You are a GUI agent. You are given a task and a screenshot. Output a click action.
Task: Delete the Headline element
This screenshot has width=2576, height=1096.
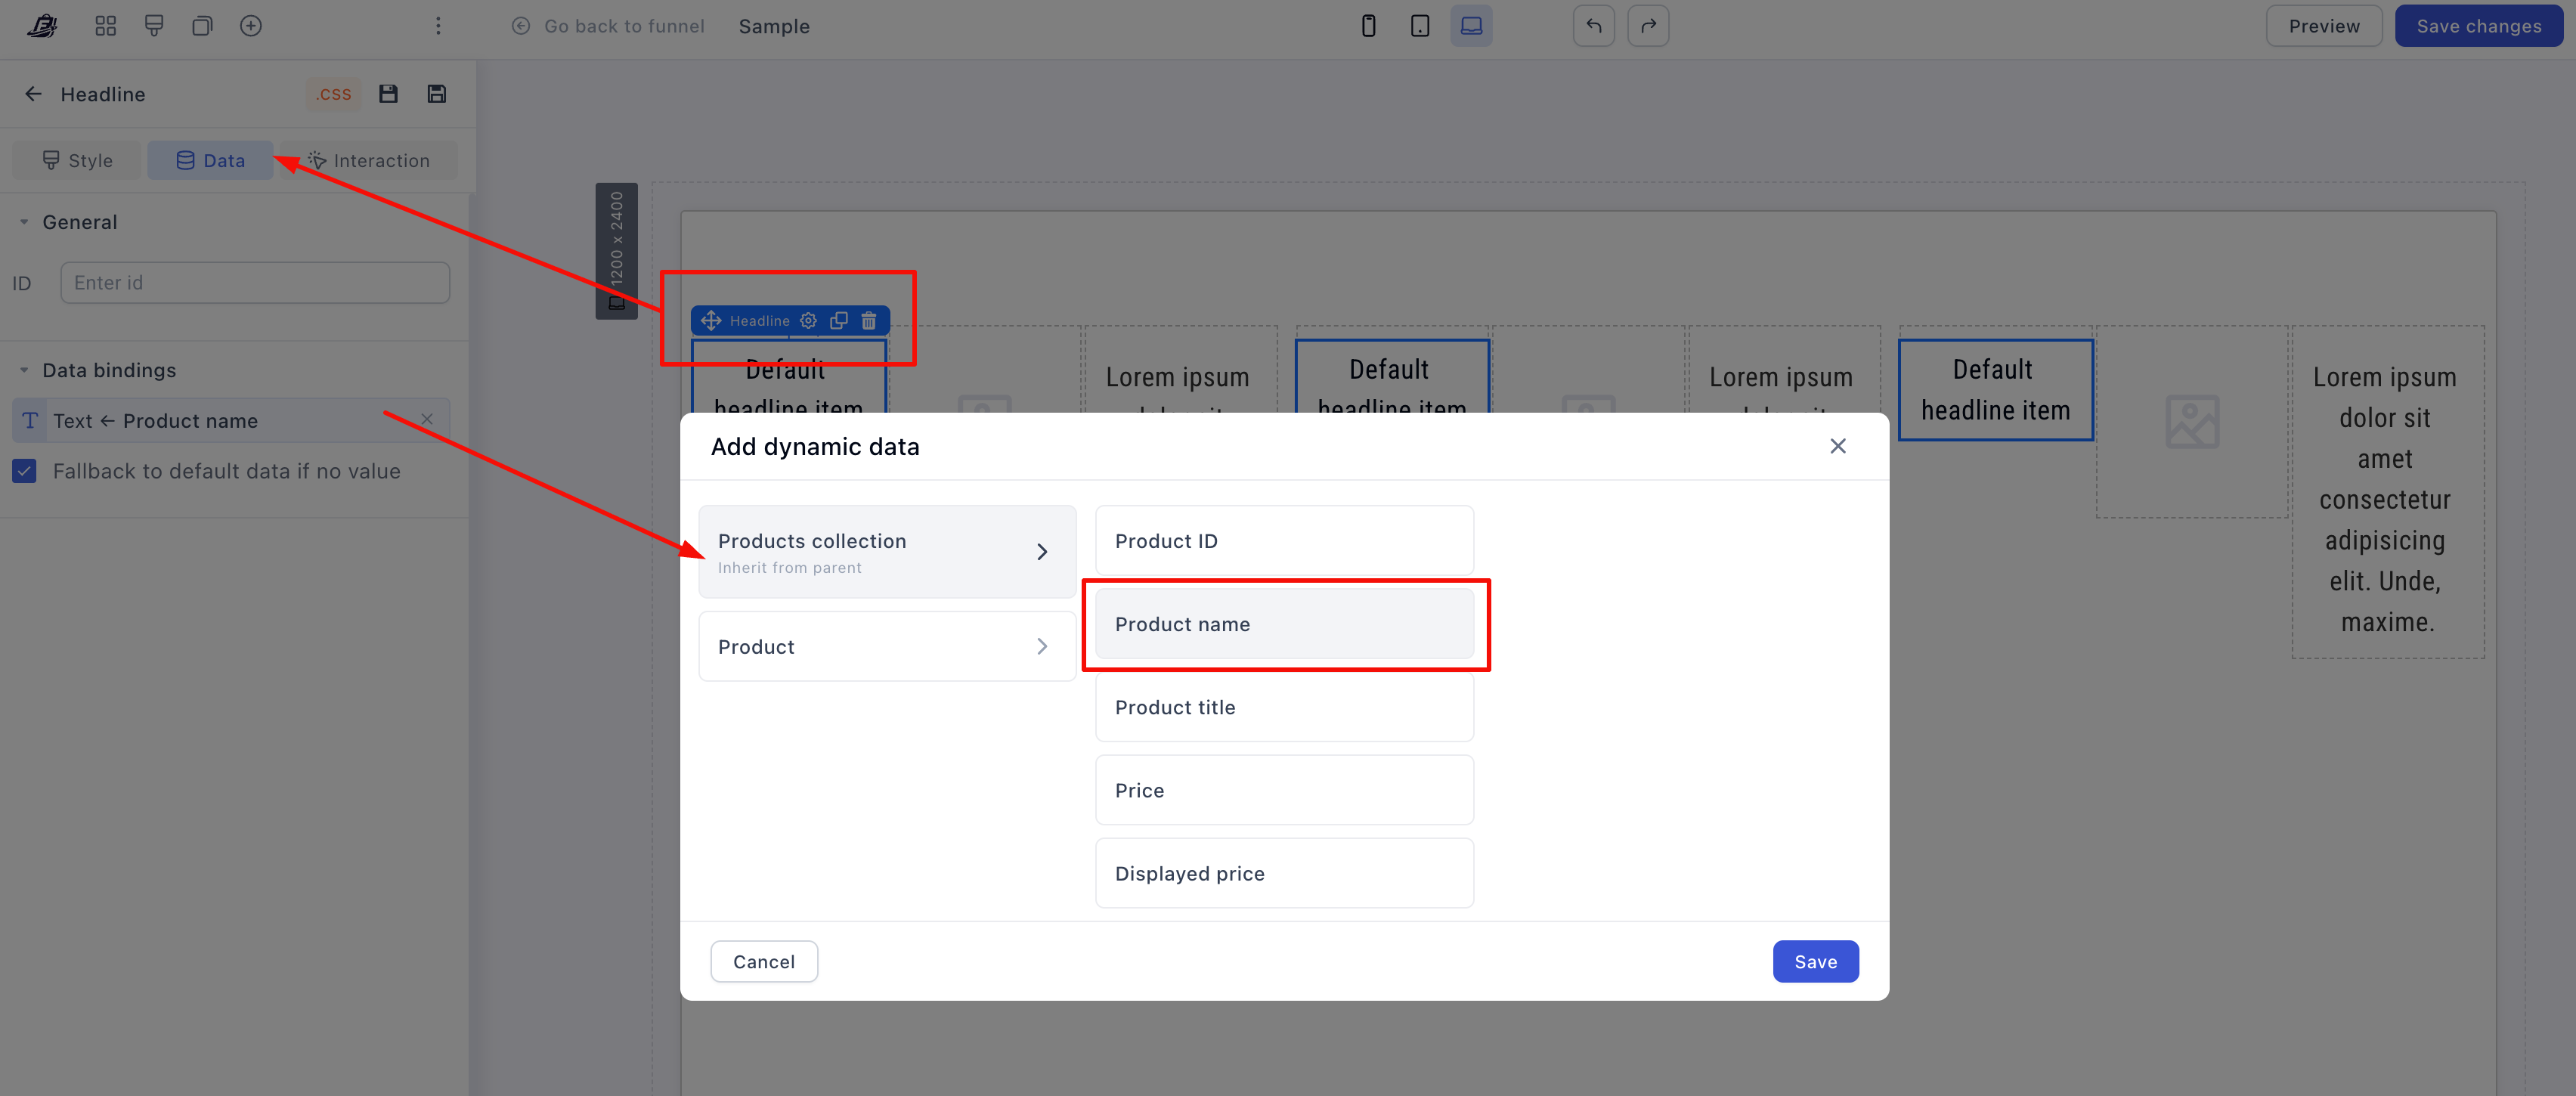point(869,321)
